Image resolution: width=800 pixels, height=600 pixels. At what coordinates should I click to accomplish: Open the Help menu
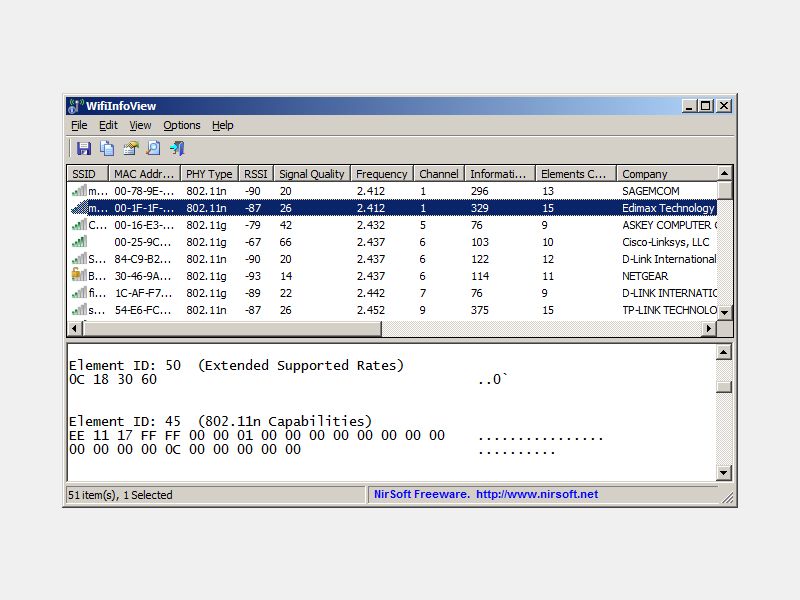(x=222, y=125)
